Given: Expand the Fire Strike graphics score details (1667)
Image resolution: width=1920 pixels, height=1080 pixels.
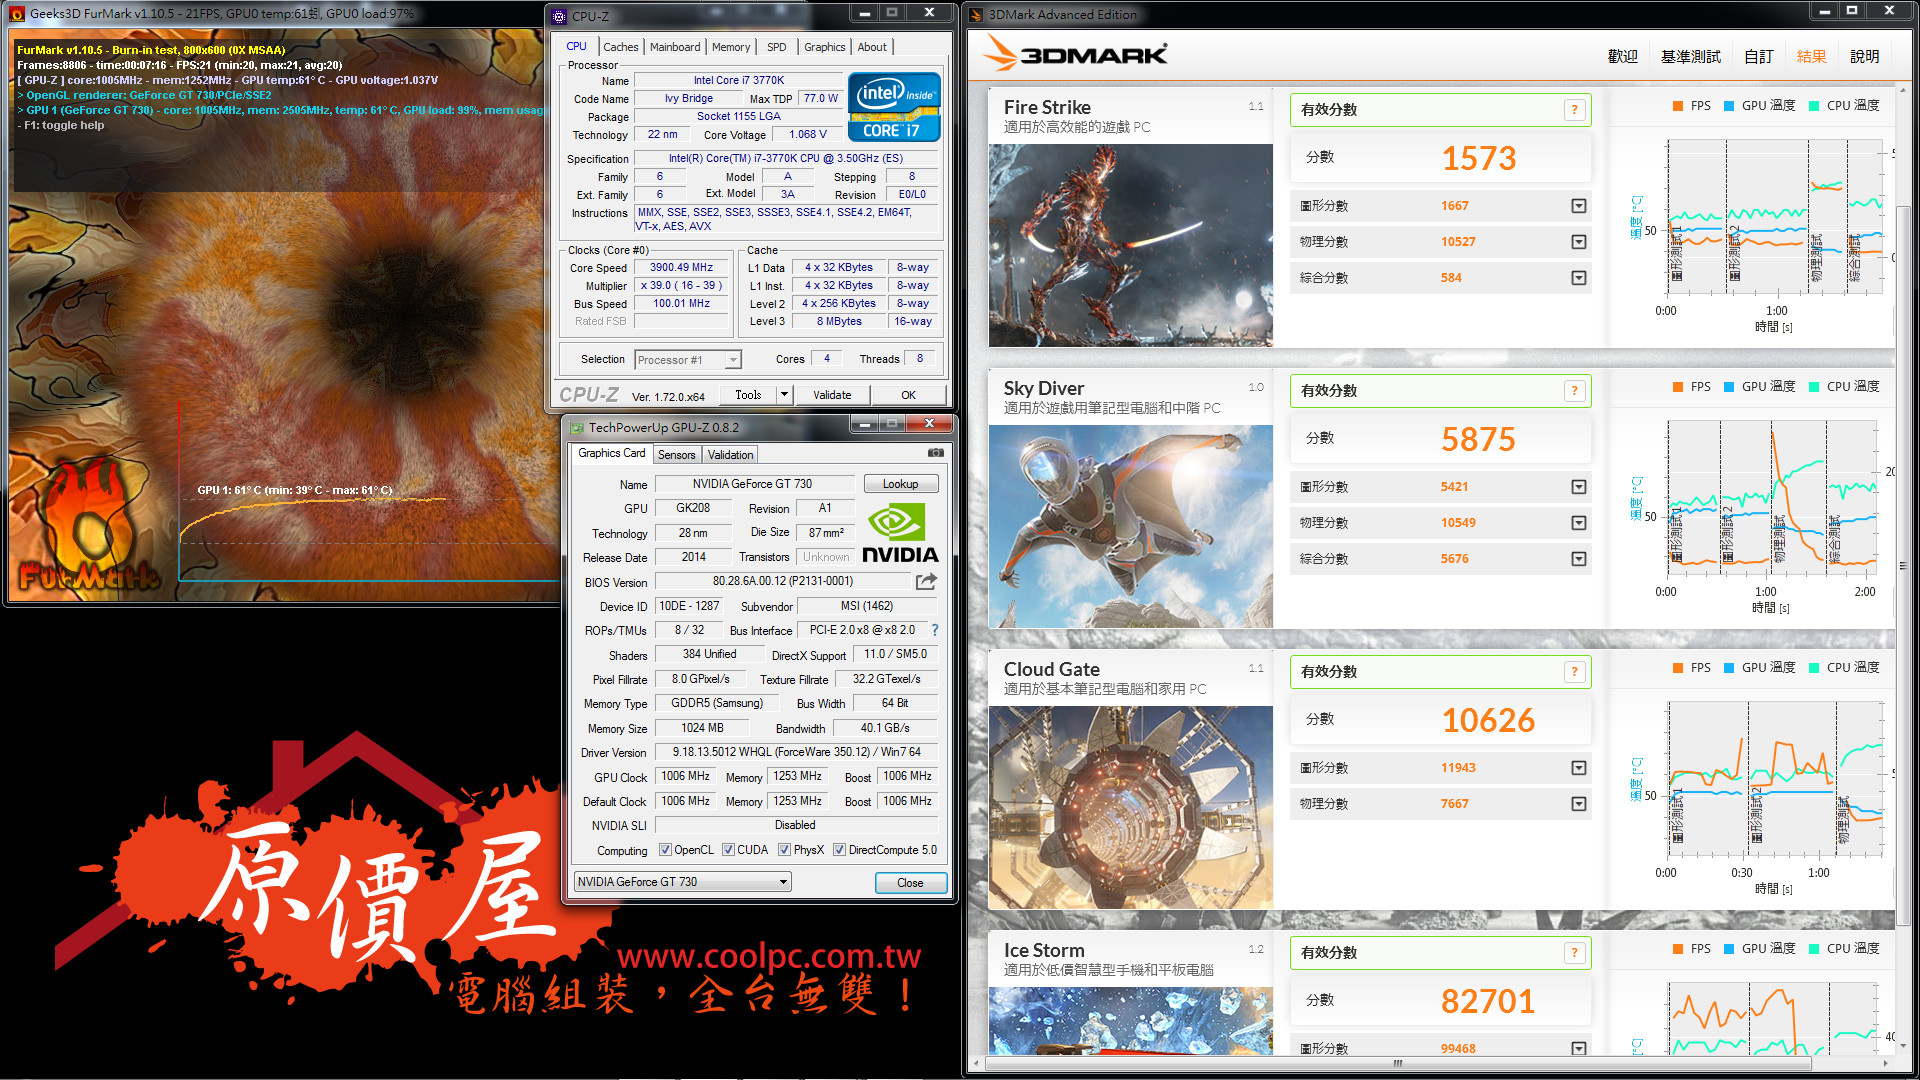Looking at the screenshot, I should pyautogui.click(x=1579, y=206).
